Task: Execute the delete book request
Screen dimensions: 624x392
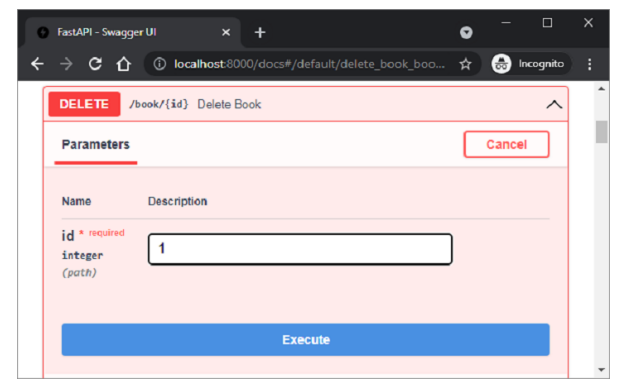Action: [305, 339]
